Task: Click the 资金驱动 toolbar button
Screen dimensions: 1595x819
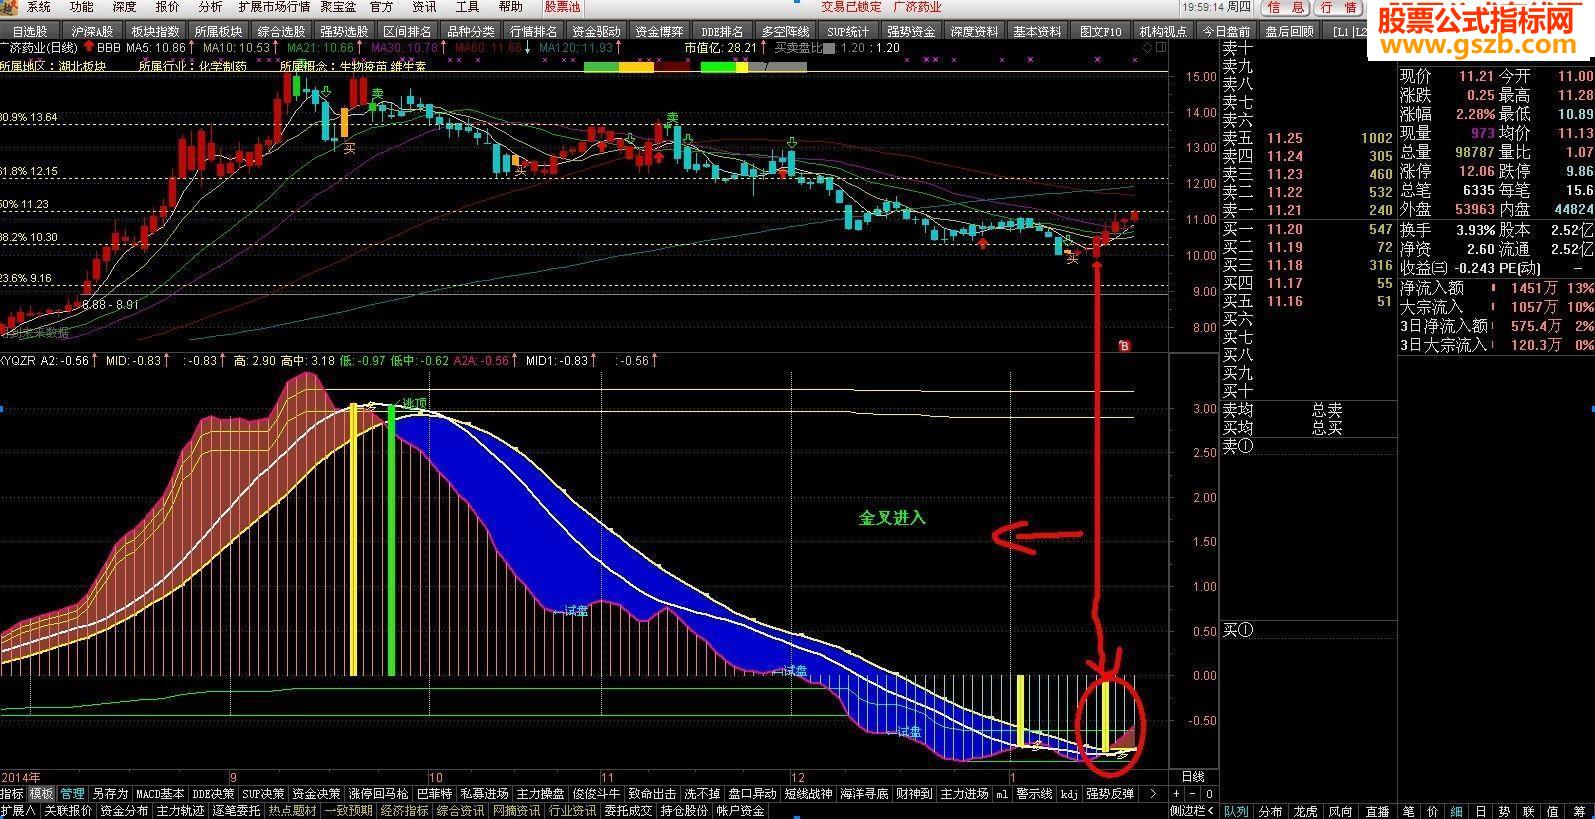Action: (595, 32)
